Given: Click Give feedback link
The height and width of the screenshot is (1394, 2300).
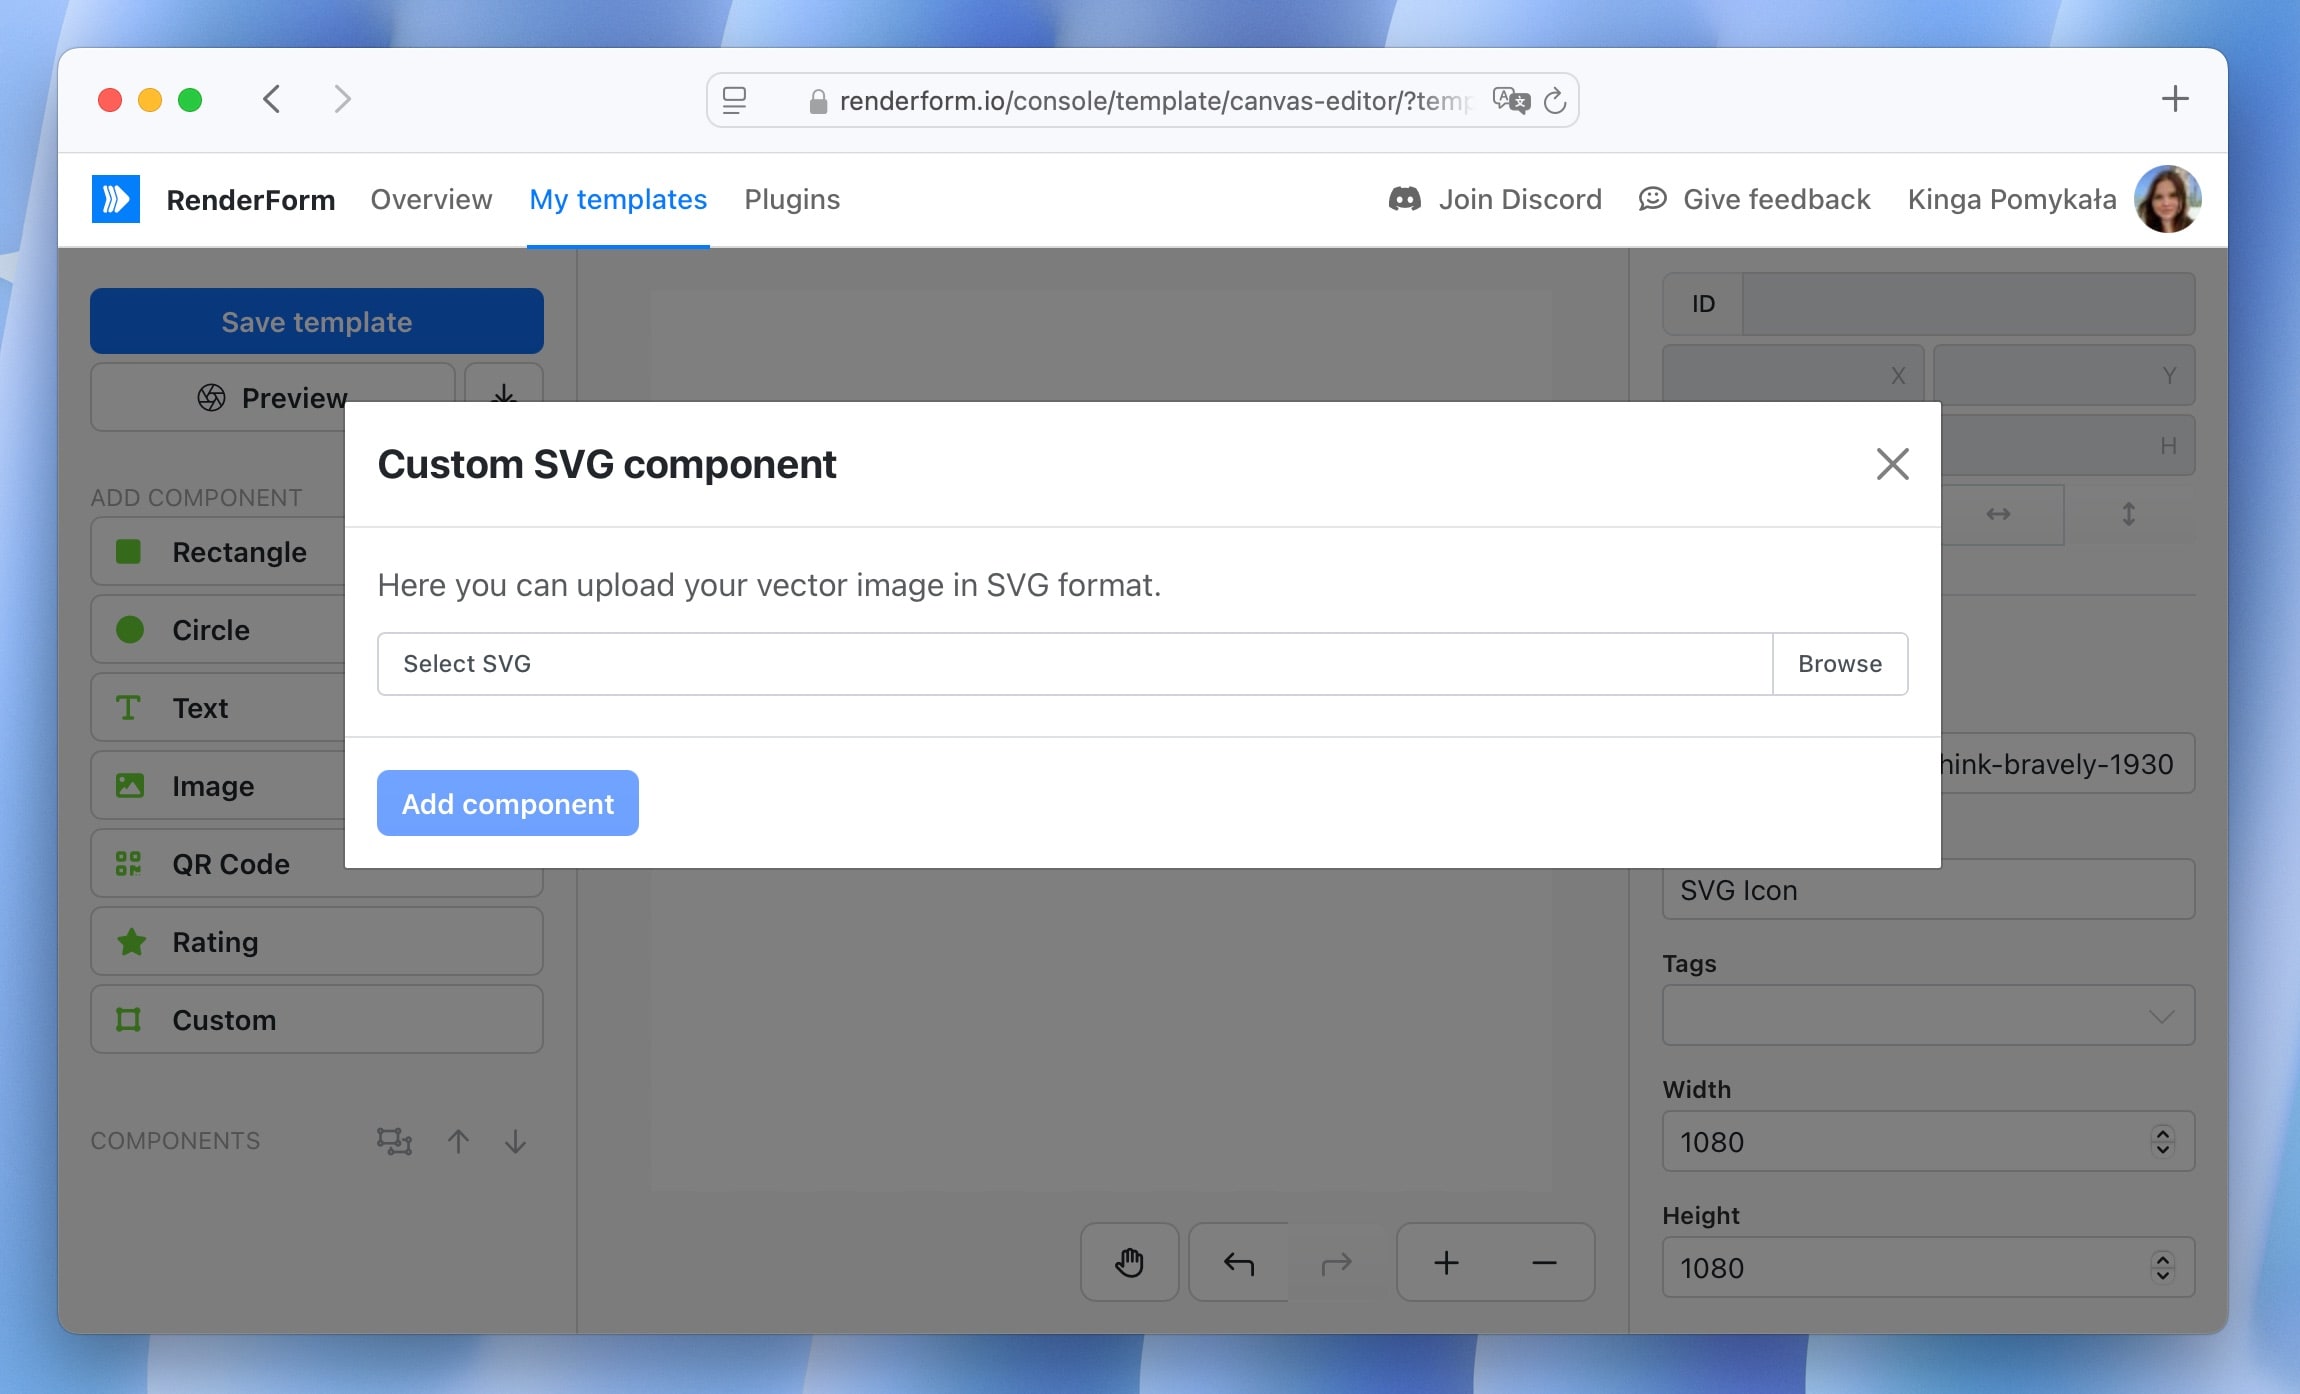Looking at the screenshot, I should (x=1754, y=199).
